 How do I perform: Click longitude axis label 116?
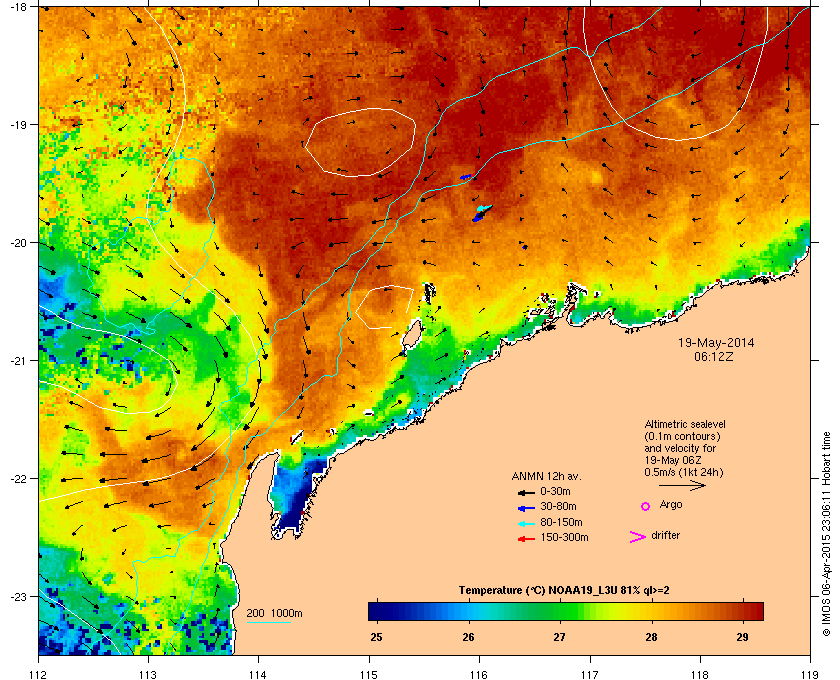point(479,675)
